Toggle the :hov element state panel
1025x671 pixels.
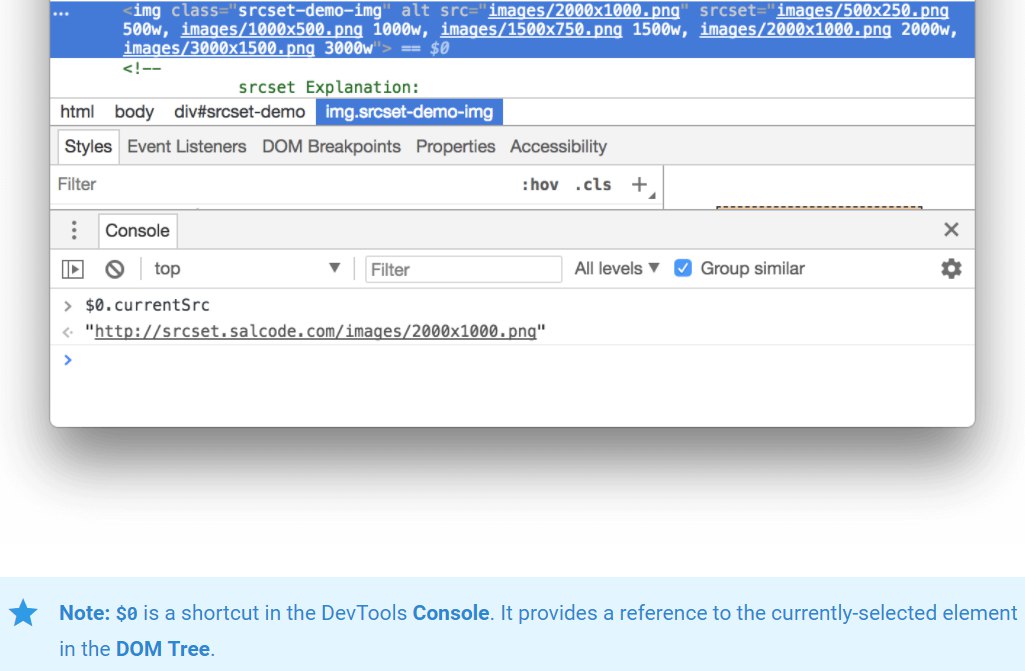click(x=540, y=185)
